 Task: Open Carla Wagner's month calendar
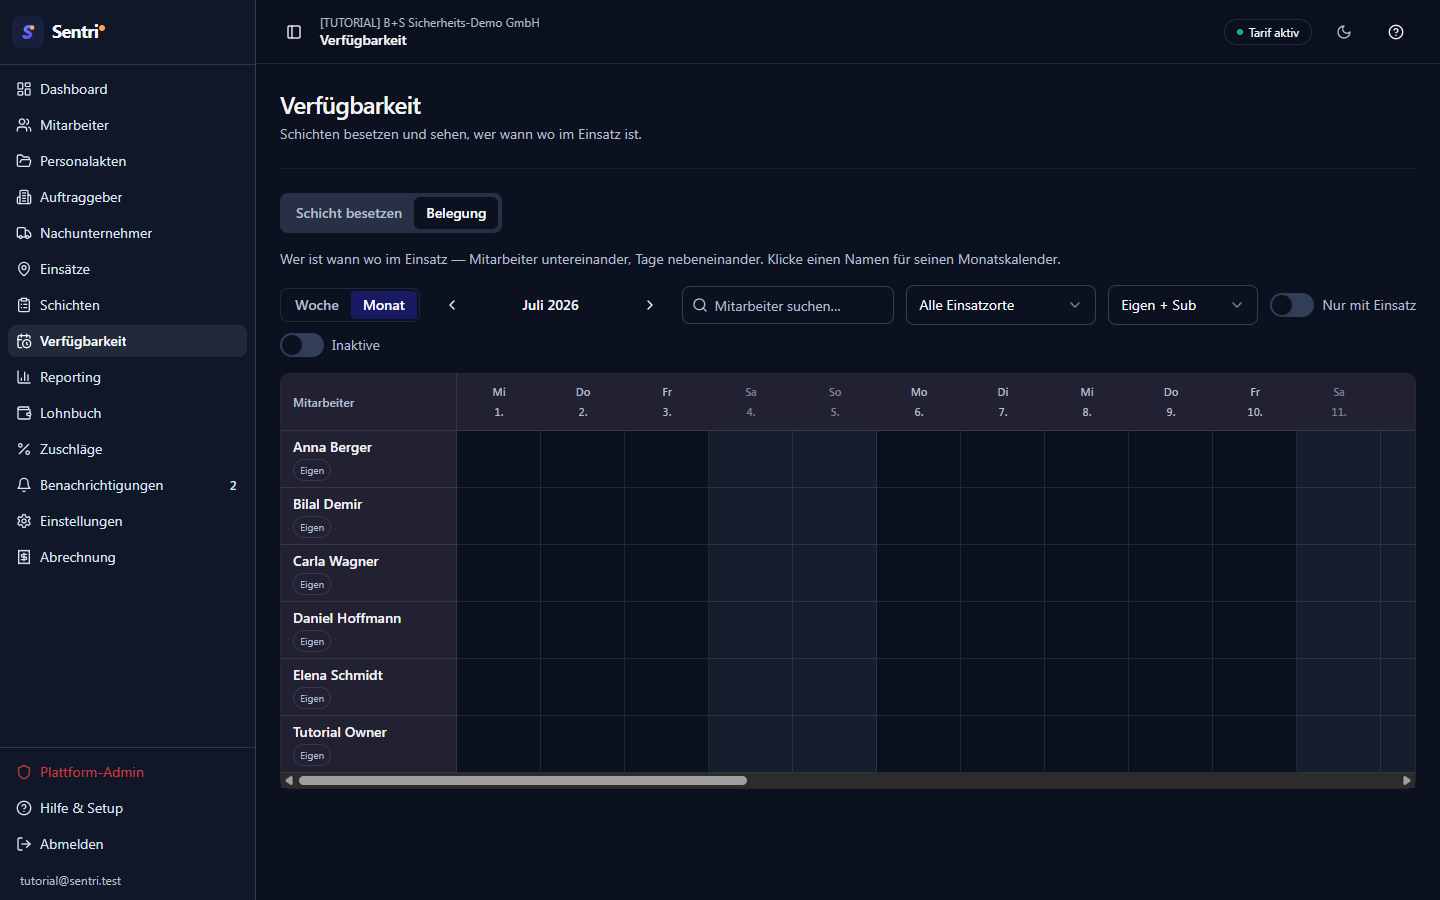(x=335, y=561)
